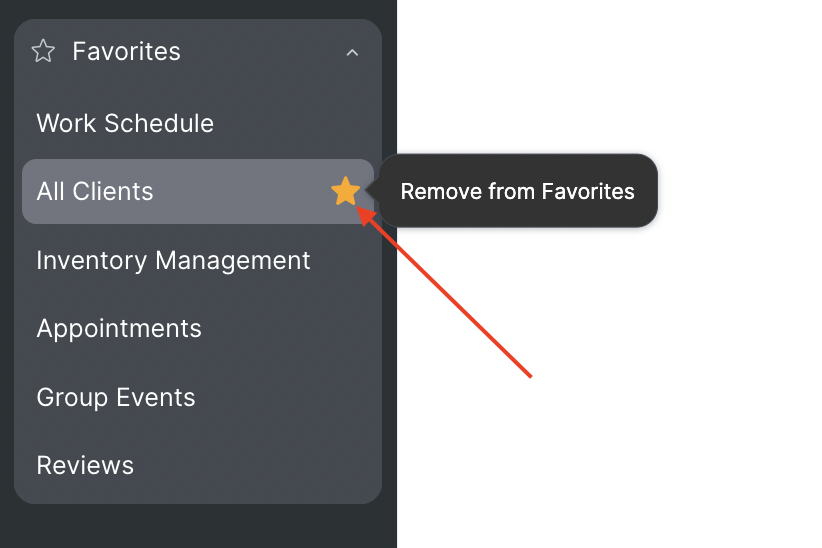Select the All Clients menu item

coord(95,191)
